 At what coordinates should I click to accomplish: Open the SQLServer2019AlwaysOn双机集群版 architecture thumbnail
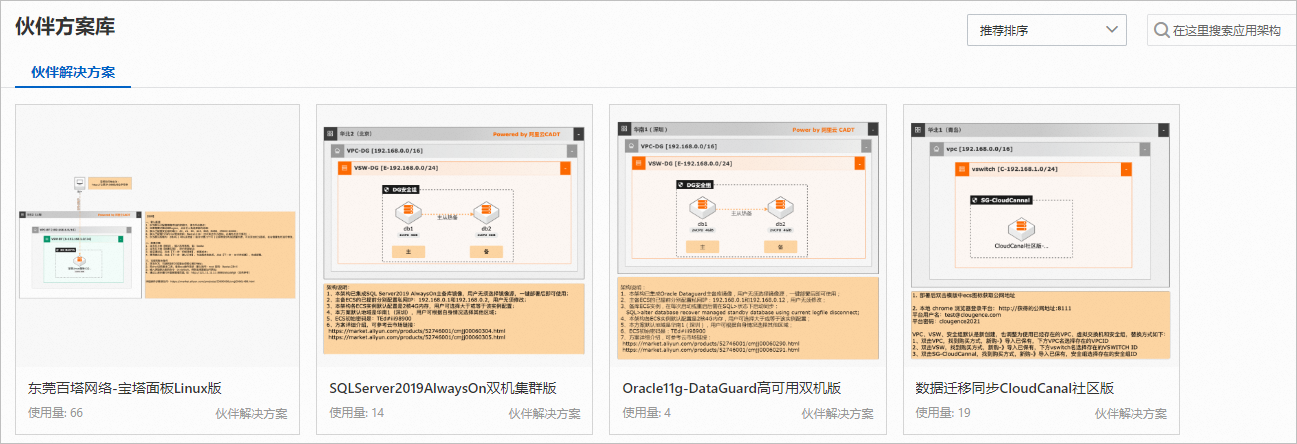pos(452,235)
